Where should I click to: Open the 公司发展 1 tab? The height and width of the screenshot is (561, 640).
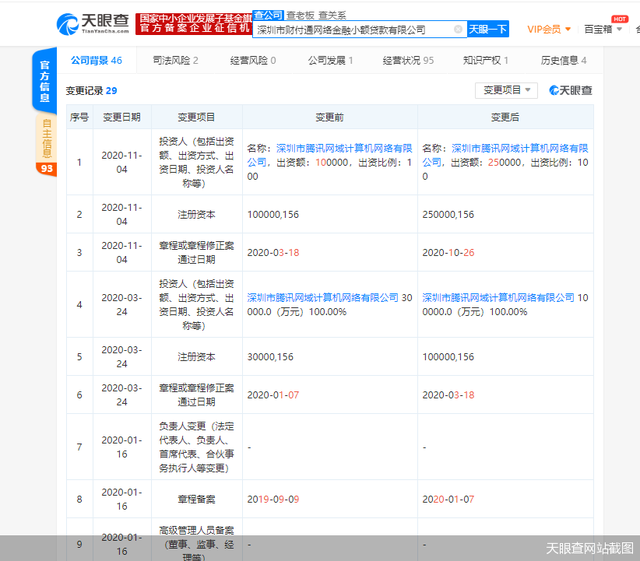[x=330, y=60]
